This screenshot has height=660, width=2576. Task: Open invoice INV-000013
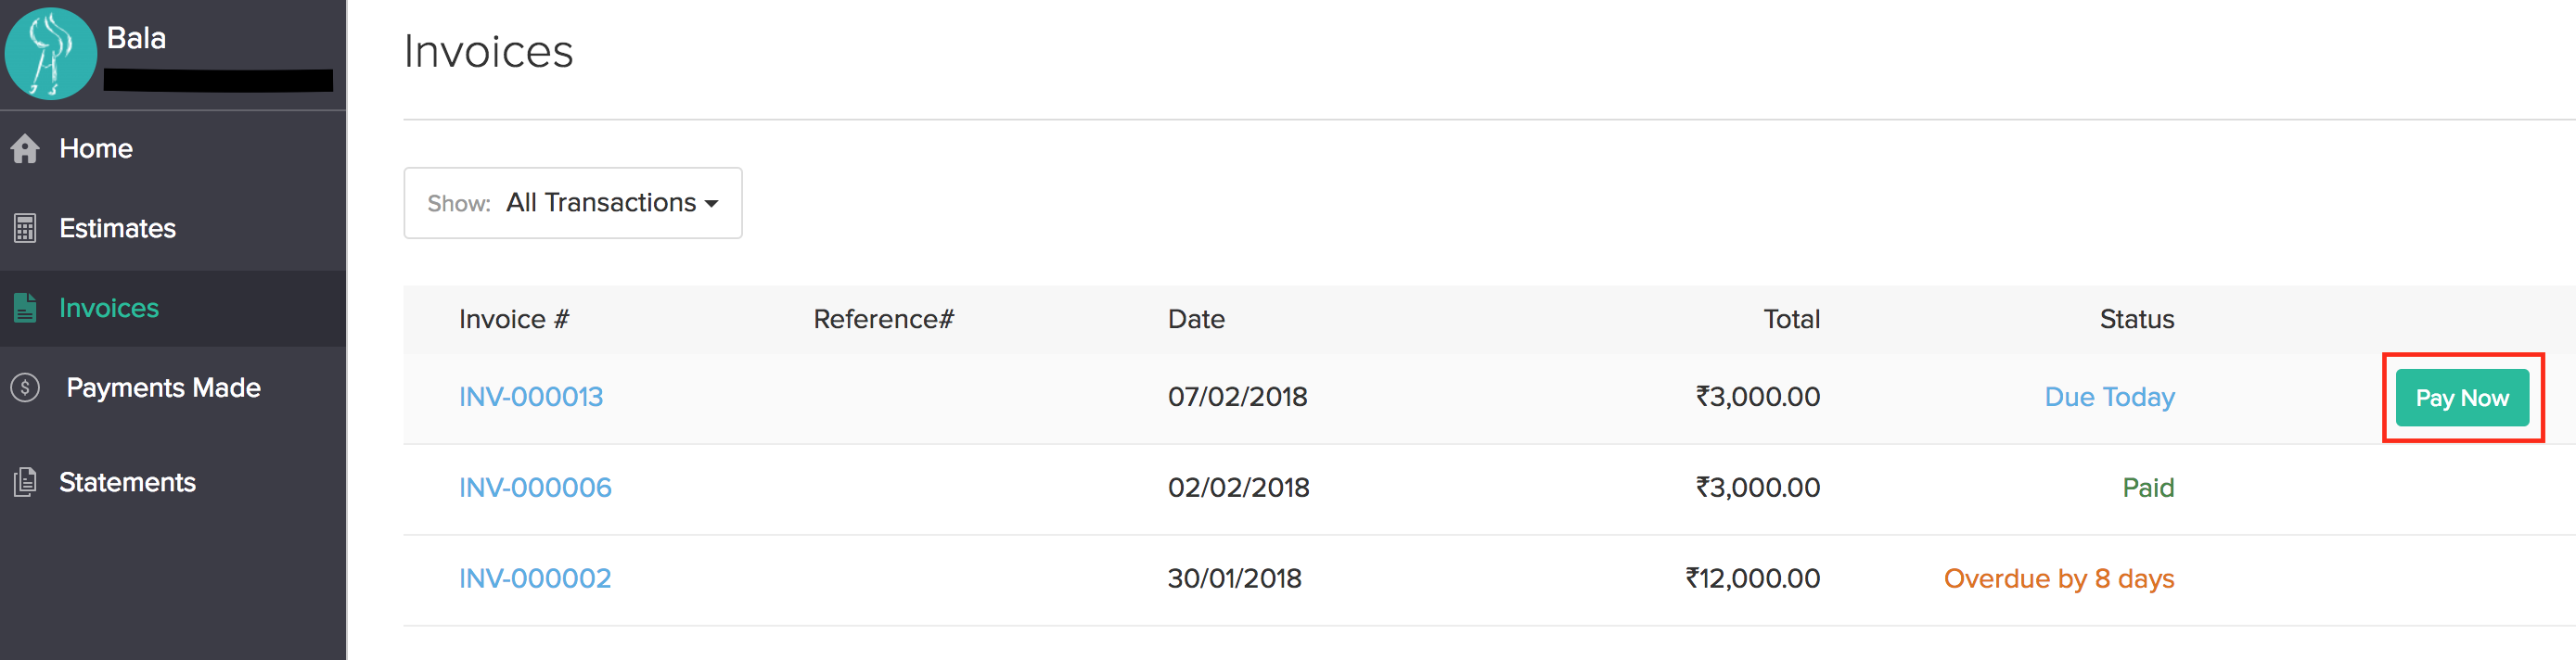pyautogui.click(x=531, y=397)
